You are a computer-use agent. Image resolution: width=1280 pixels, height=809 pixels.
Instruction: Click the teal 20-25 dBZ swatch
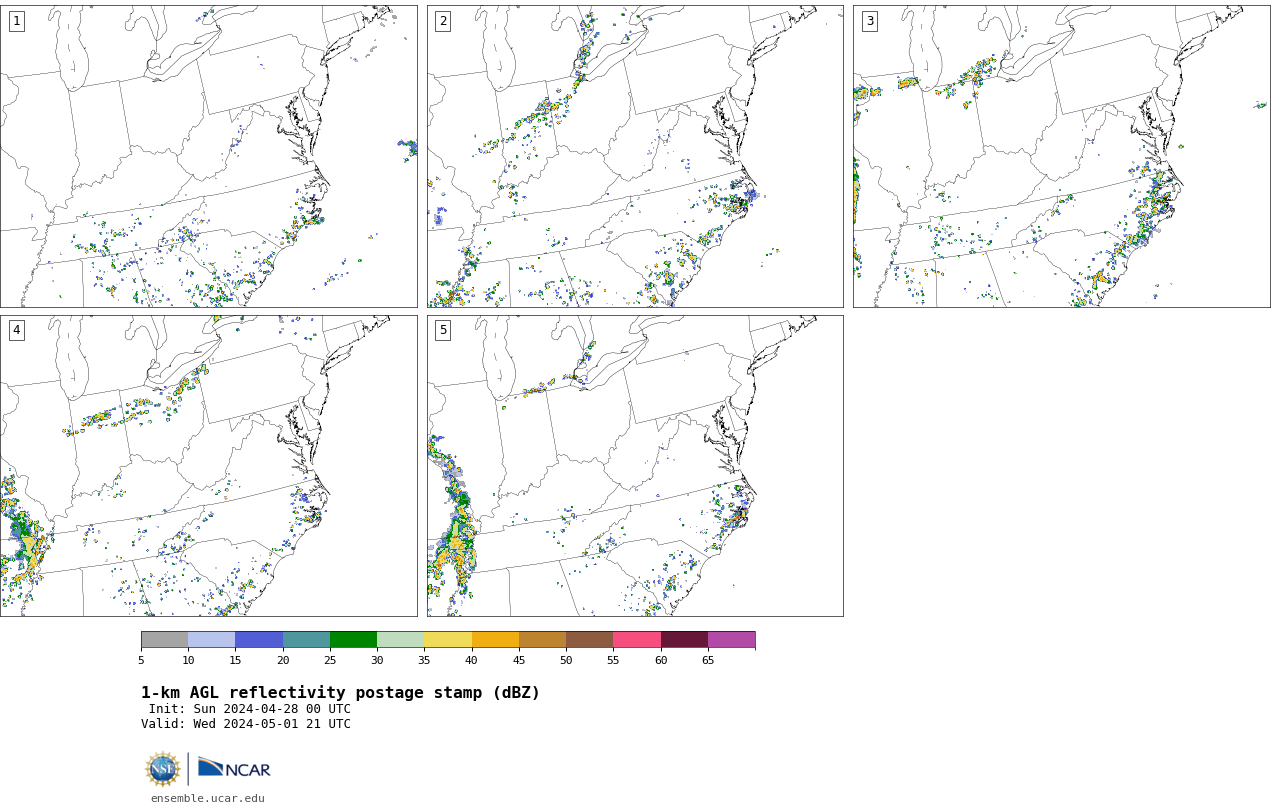pos(306,640)
